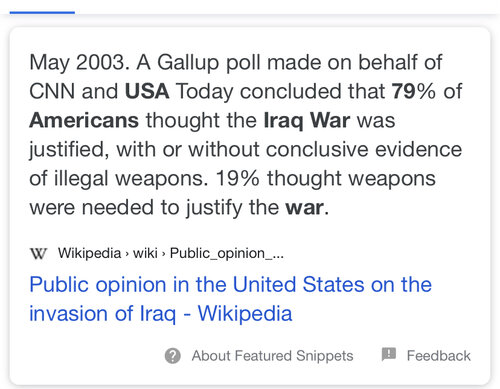Click the 'Gallup poll' phrase
Screen dimensions: 500x389
[x=207, y=62]
